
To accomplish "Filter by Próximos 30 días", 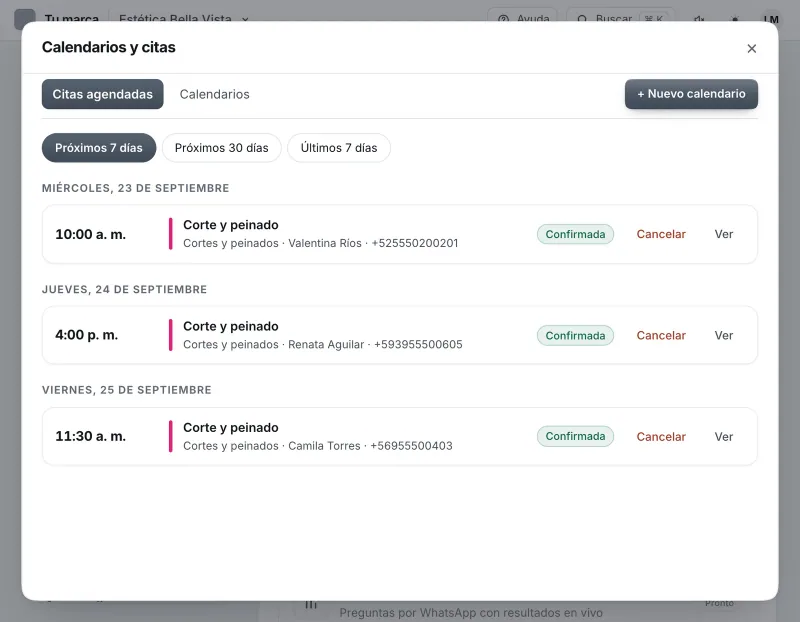I will pyautogui.click(x=221, y=148).
